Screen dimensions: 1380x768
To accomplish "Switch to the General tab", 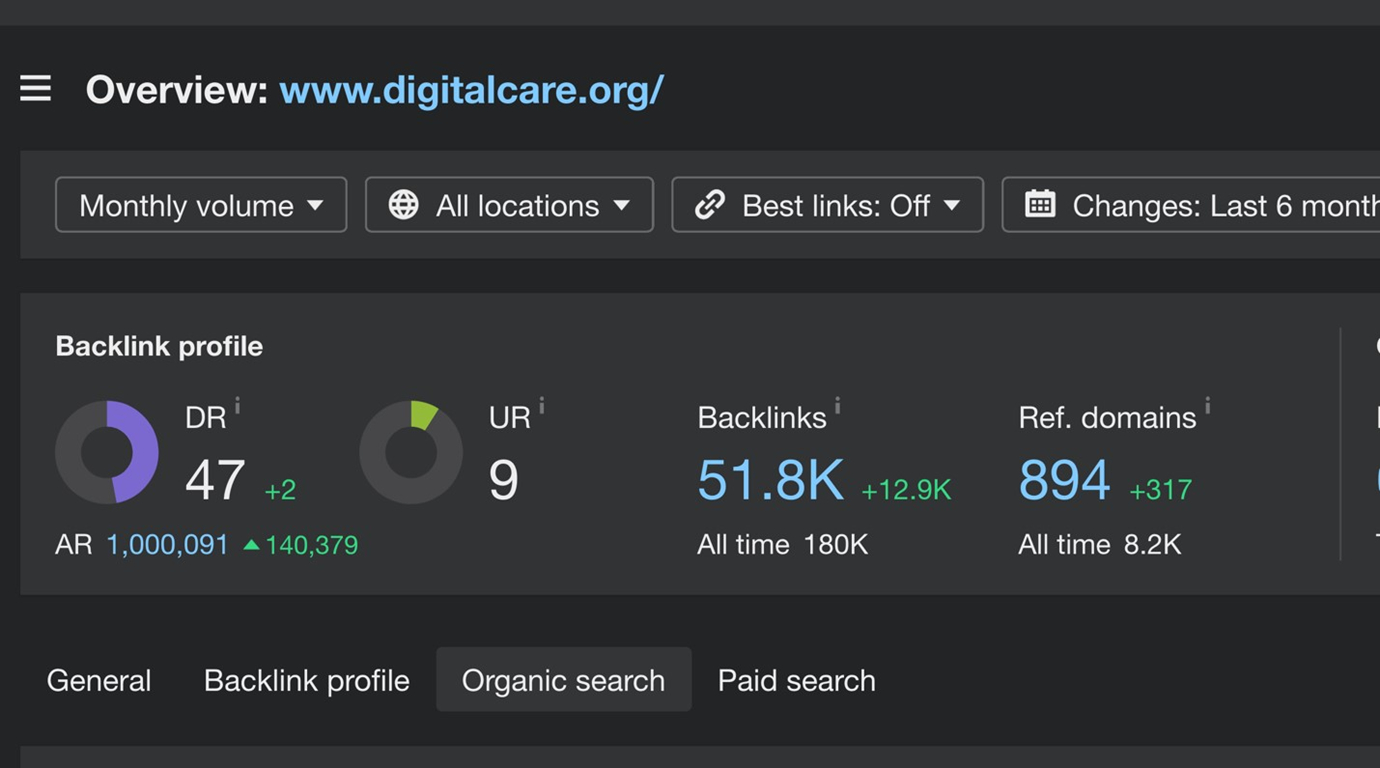I will [99, 680].
